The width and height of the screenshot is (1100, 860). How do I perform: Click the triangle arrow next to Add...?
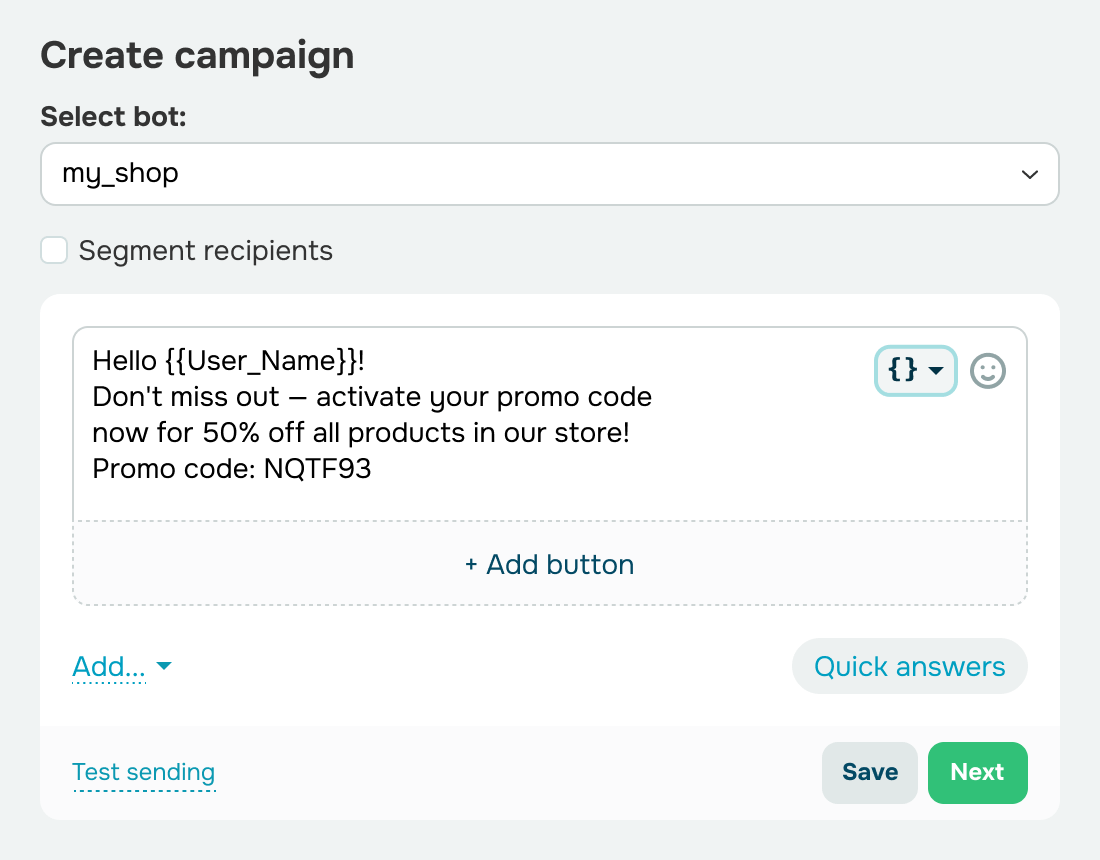click(x=164, y=666)
